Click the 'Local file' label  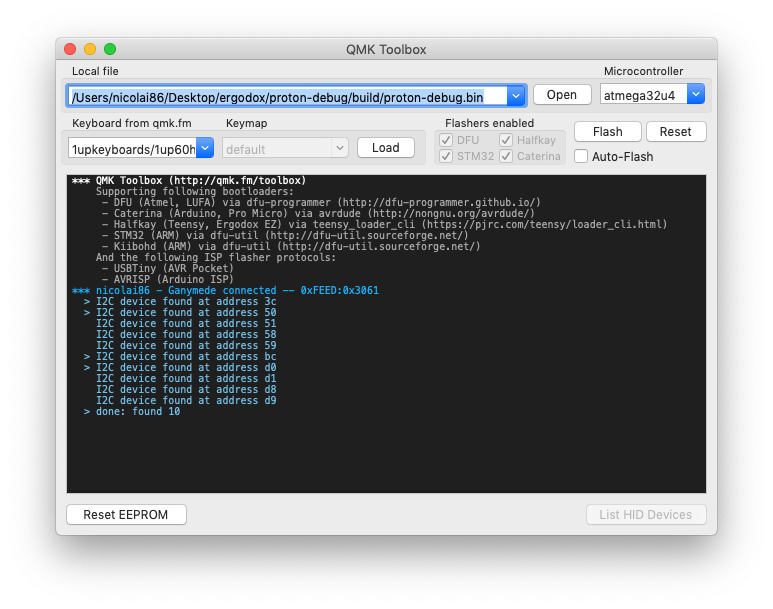95,71
